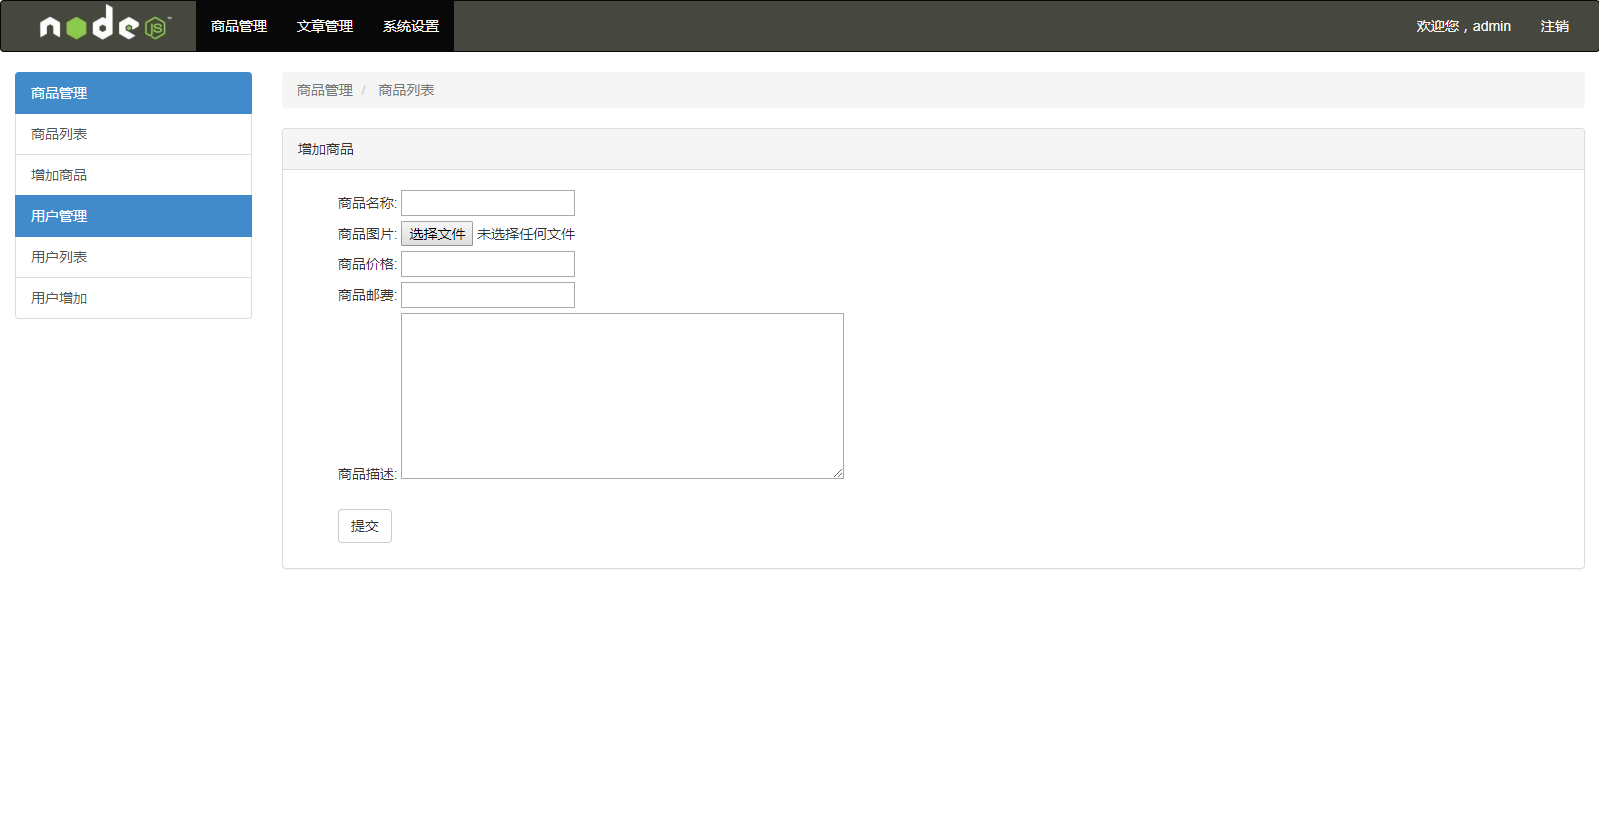Open 用户增加 in the sidebar
Screen dimensions: 1599x827
click(133, 298)
